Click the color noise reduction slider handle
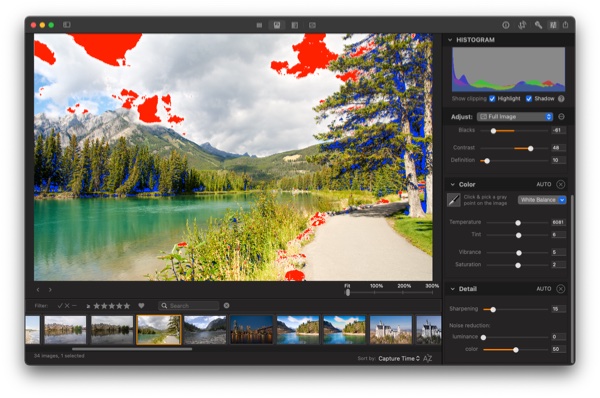This screenshot has width=600, height=398. (x=516, y=350)
